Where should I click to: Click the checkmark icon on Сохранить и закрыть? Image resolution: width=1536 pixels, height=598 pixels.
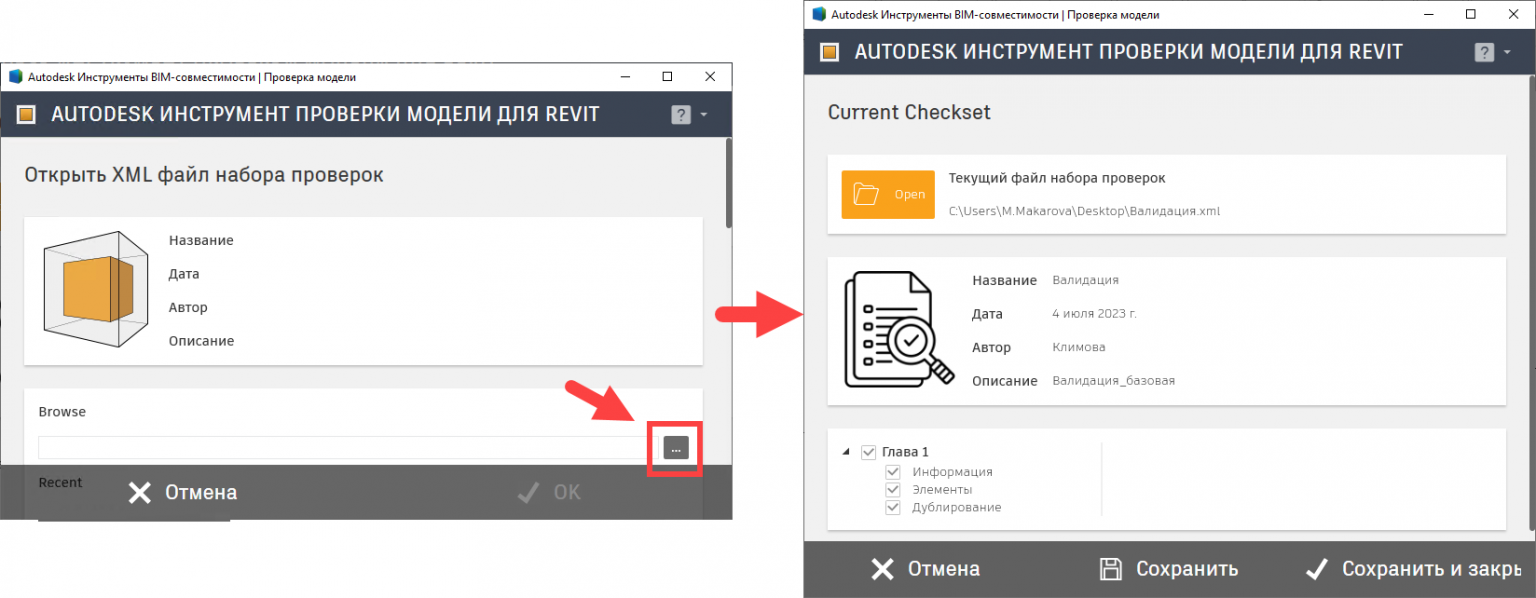1317,568
